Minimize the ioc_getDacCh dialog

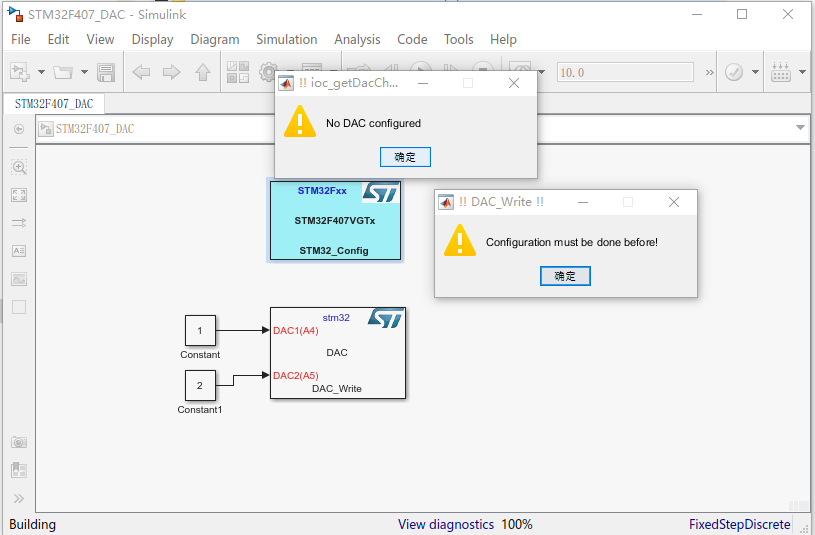pos(423,83)
